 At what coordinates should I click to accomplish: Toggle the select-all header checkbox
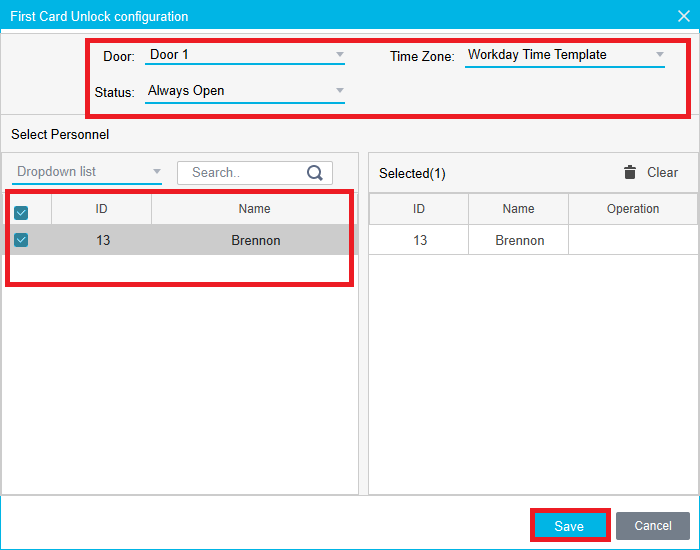21,212
